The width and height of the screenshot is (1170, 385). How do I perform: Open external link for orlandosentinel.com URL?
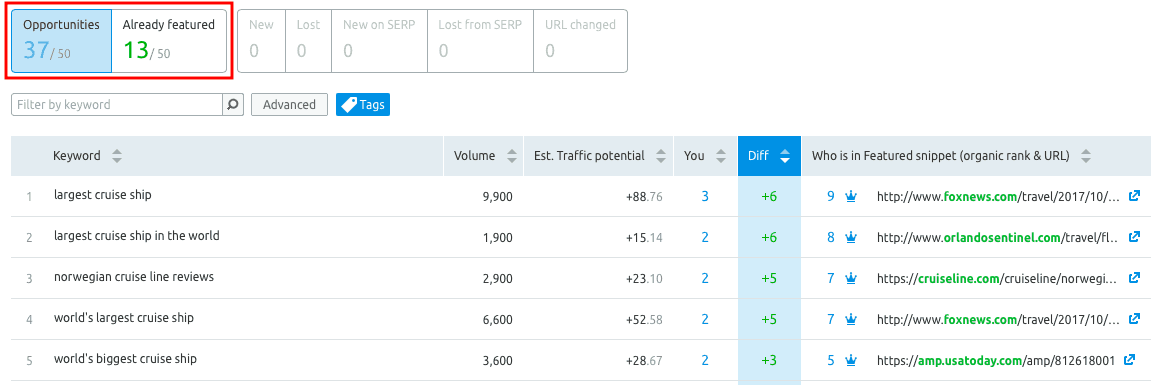(1134, 237)
